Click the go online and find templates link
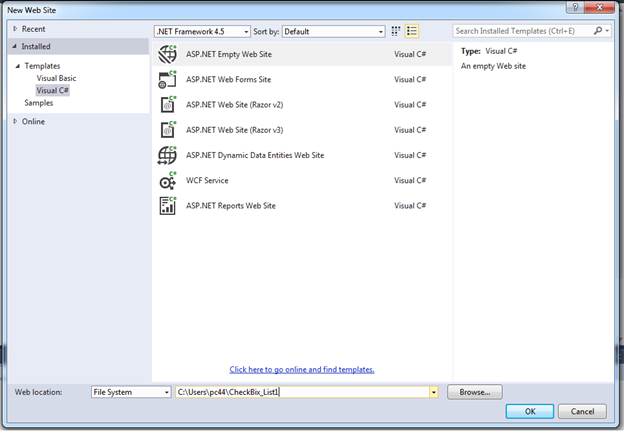Viewport: 624px width, 444px height. (x=302, y=370)
